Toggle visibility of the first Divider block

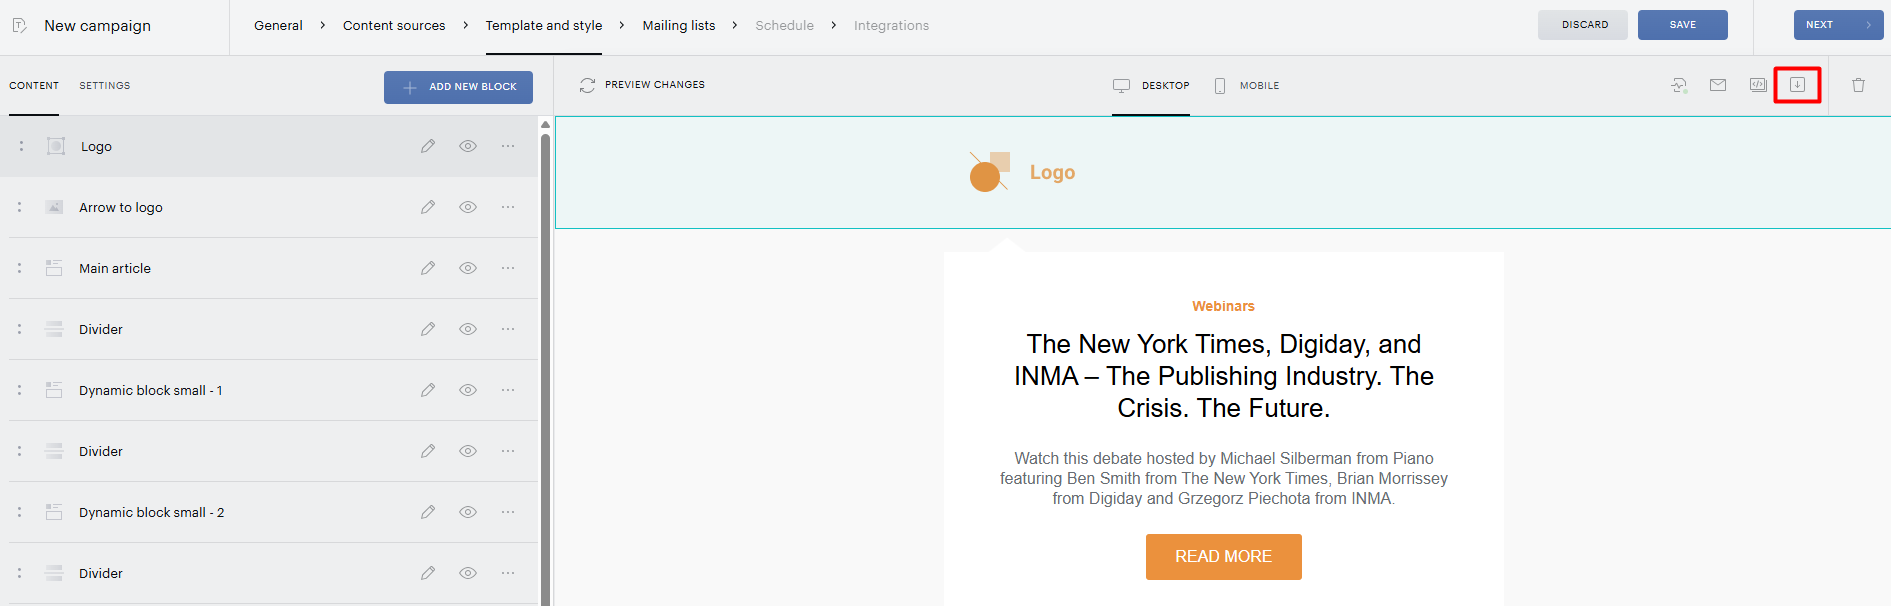point(467,329)
